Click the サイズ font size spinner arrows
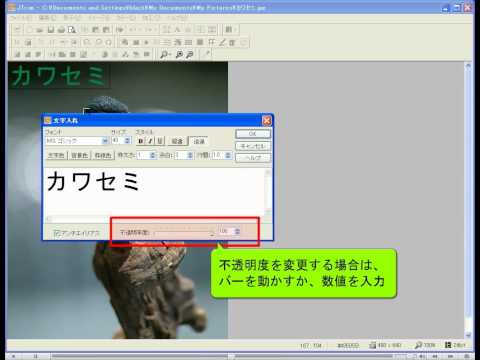 point(127,141)
